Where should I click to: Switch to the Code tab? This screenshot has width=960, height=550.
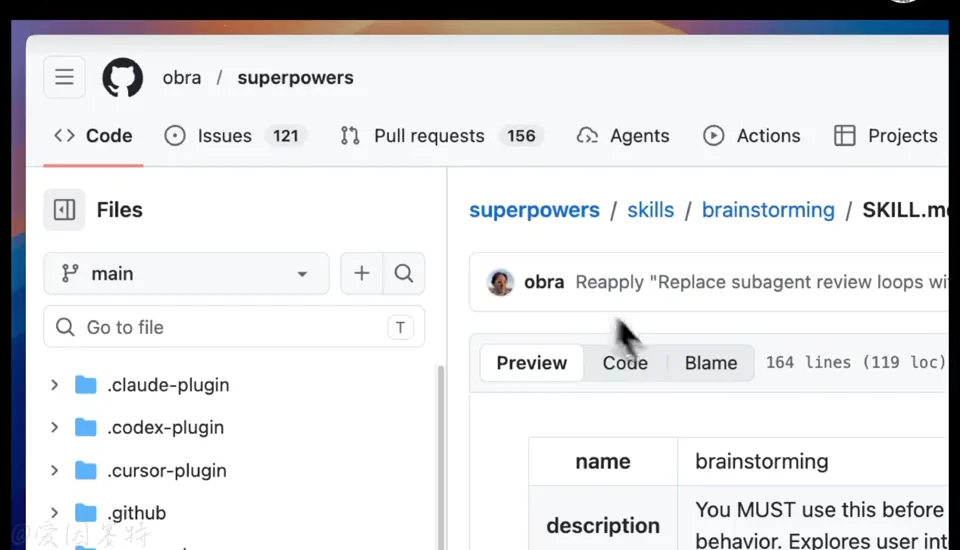pyautogui.click(x=93, y=135)
